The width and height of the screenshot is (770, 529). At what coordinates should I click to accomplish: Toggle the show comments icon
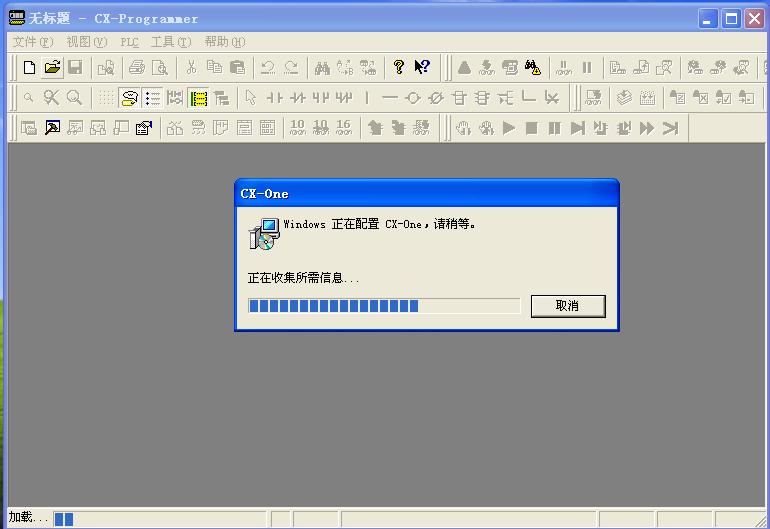(x=129, y=98)
